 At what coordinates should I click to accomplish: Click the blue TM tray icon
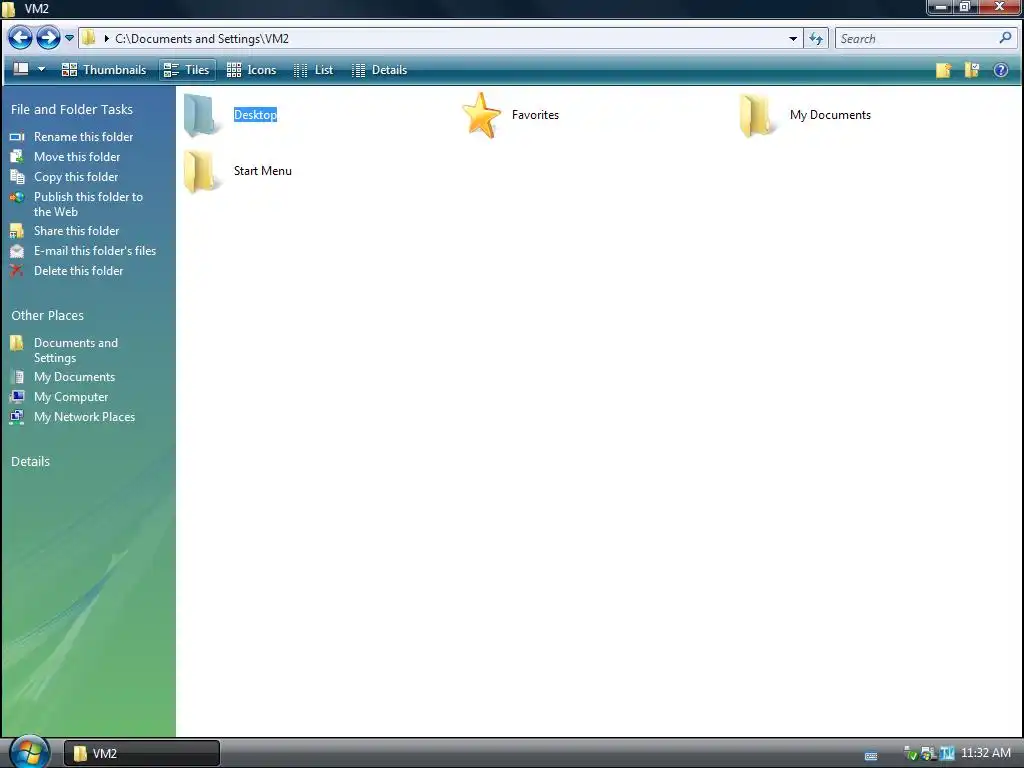click(x=947, y=754)
